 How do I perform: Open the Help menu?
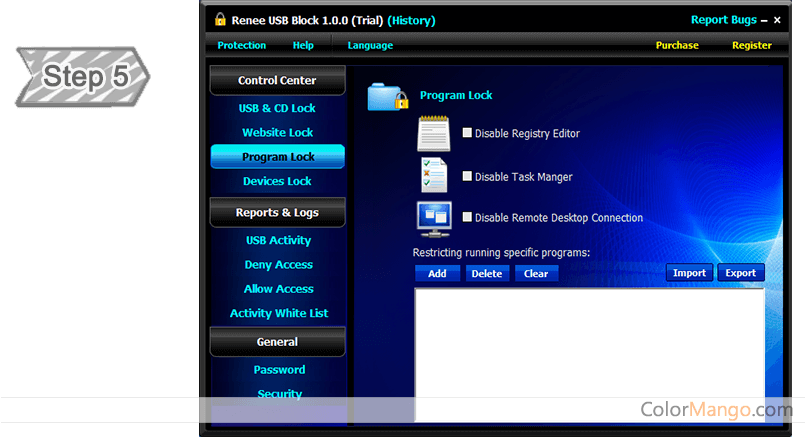tap(303, 45)
